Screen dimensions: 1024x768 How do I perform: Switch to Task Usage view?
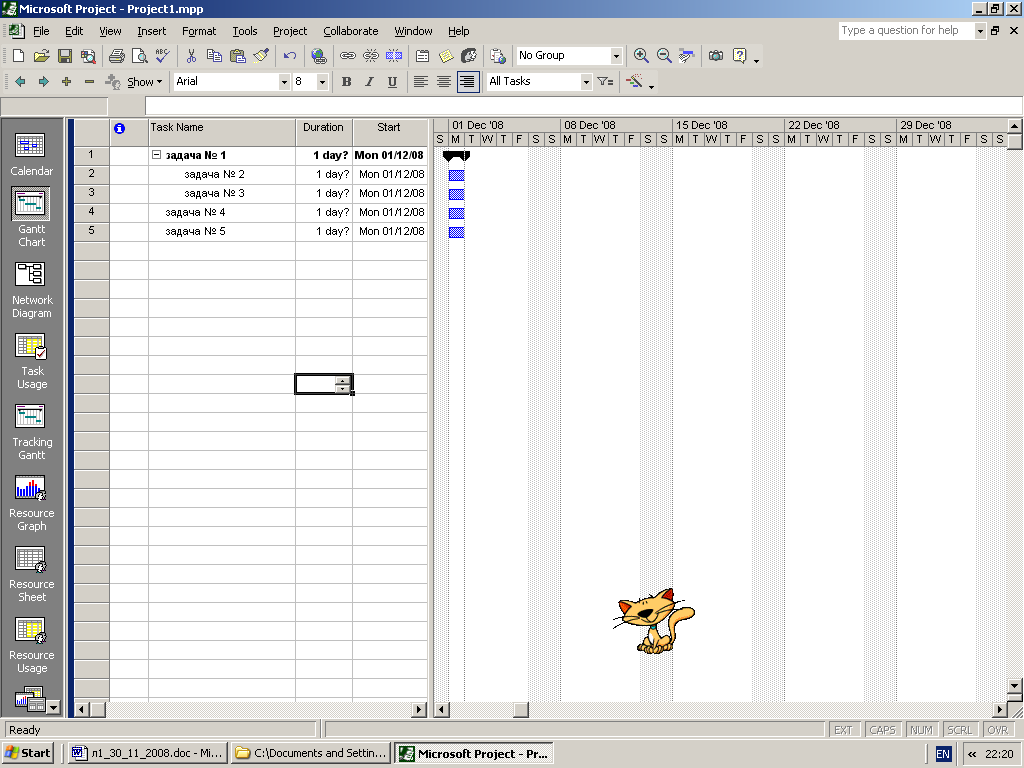point(31,361)
